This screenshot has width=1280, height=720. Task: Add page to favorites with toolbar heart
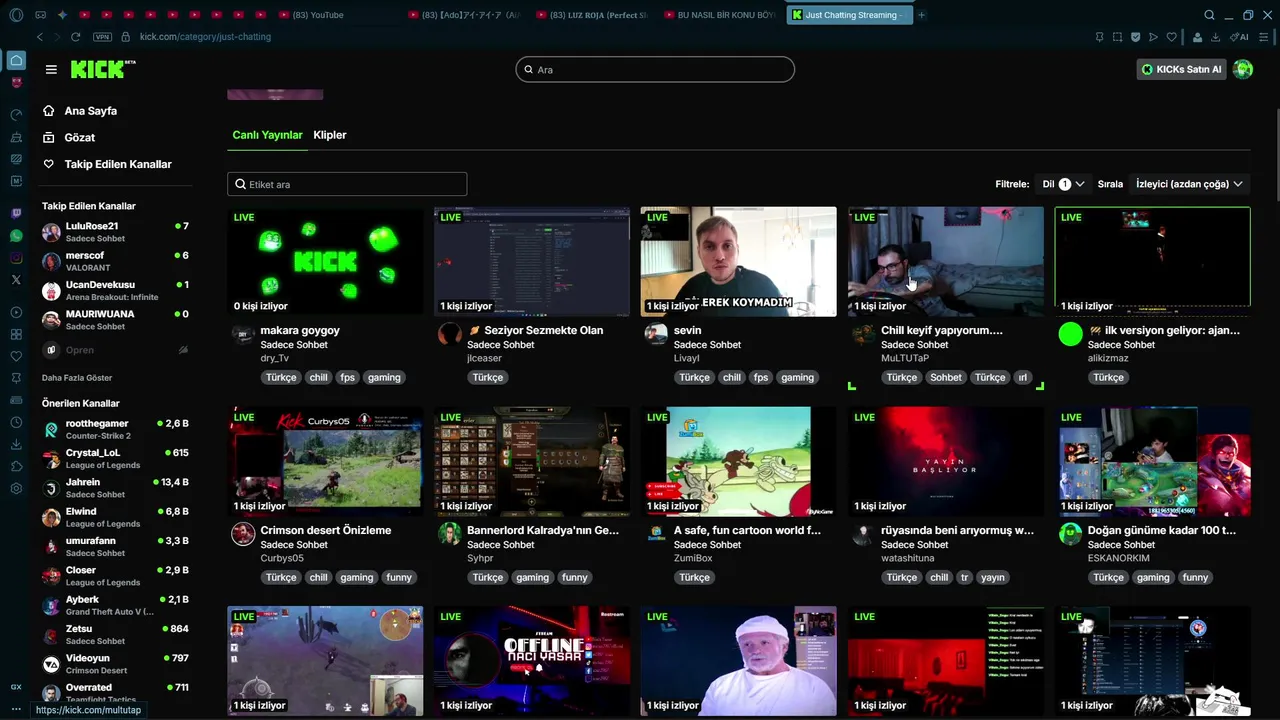coord(1171,37)
